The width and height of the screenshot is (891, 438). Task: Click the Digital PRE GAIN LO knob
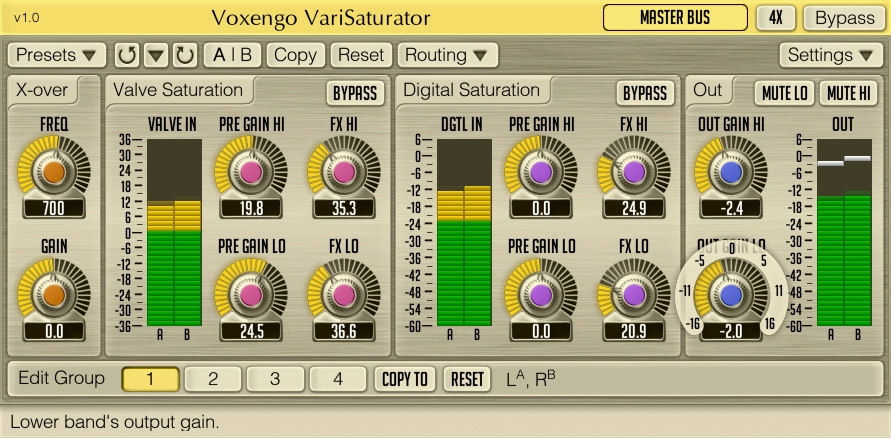(541, 295)
